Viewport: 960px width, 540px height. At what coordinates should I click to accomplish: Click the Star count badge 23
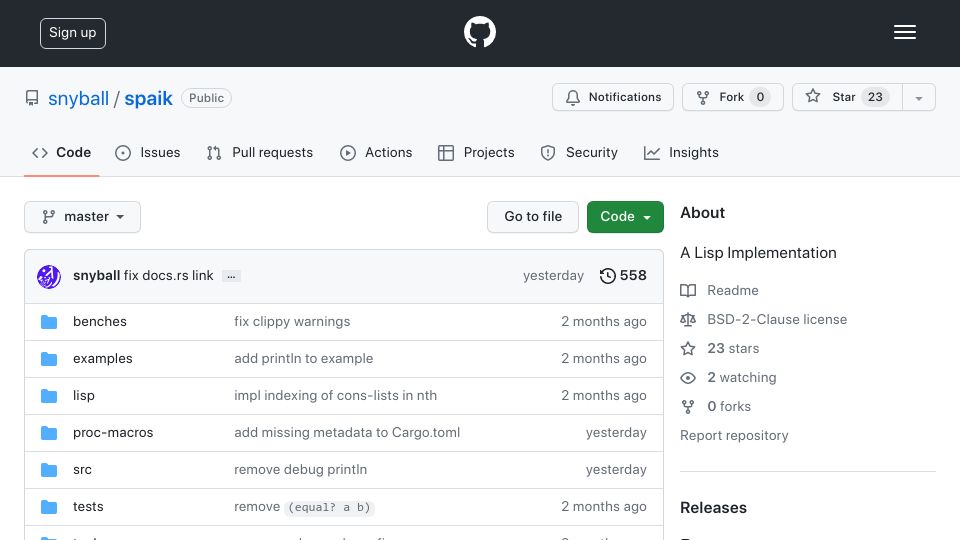point(875,97)
